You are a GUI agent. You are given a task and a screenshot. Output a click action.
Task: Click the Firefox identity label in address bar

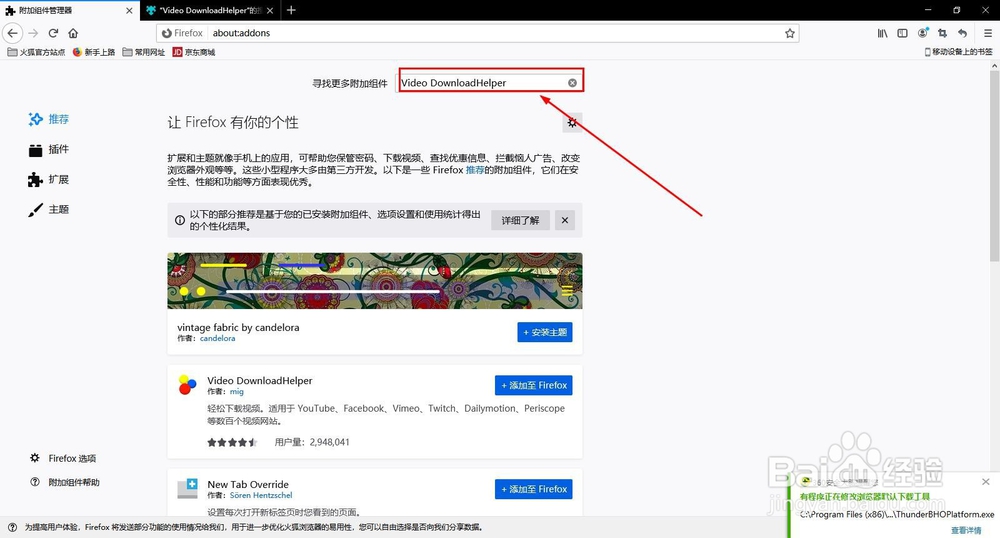point(182,33)
